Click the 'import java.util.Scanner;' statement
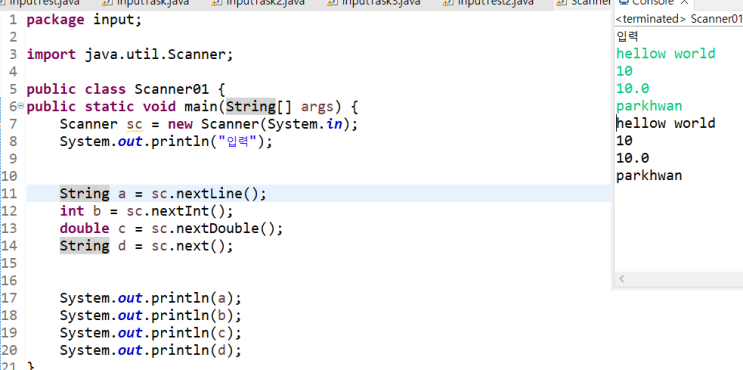Screen dimensions: 743x370 (130, 54)
